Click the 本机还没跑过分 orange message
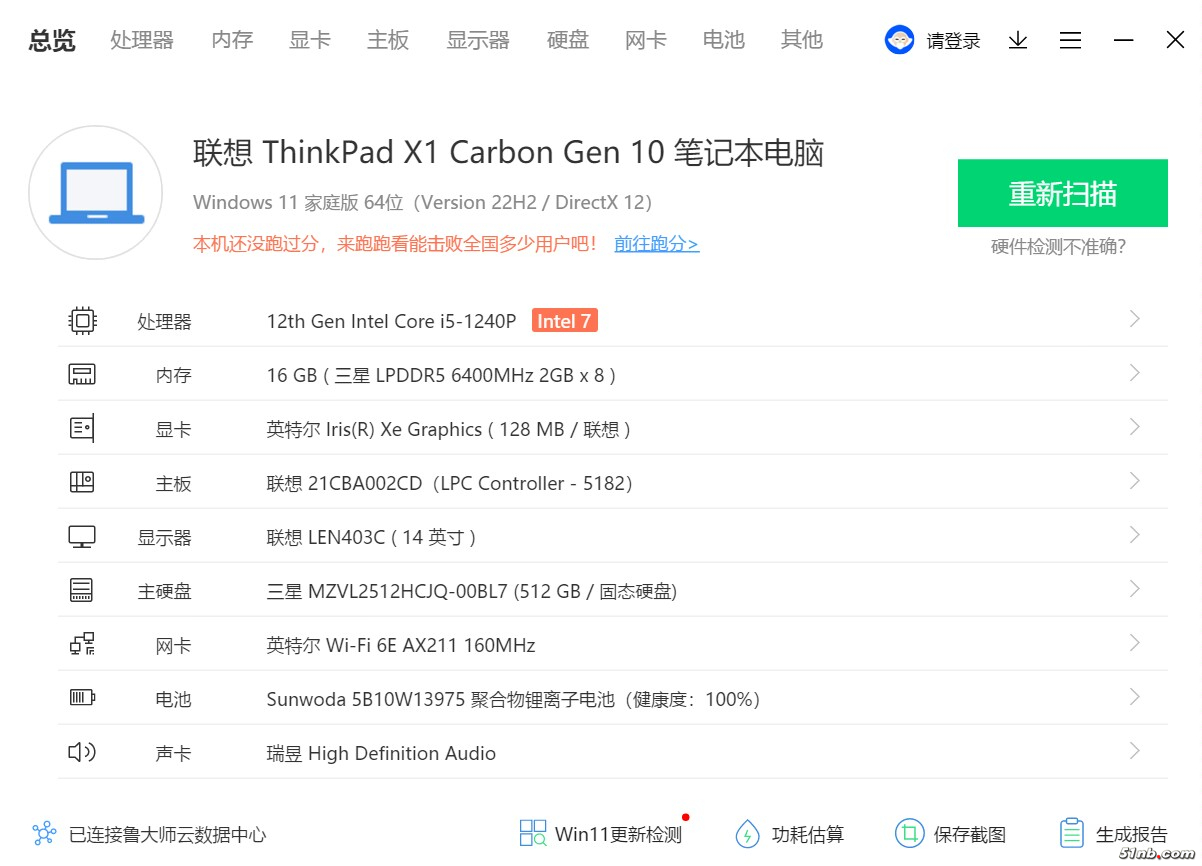This screenshot has width=1202, height=866. [x=396, y=243]
